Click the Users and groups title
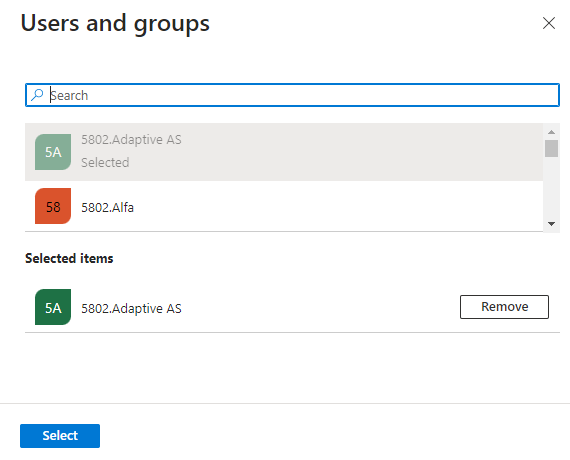The height and width of the screenshot is (460, 570). pos(115,24)
